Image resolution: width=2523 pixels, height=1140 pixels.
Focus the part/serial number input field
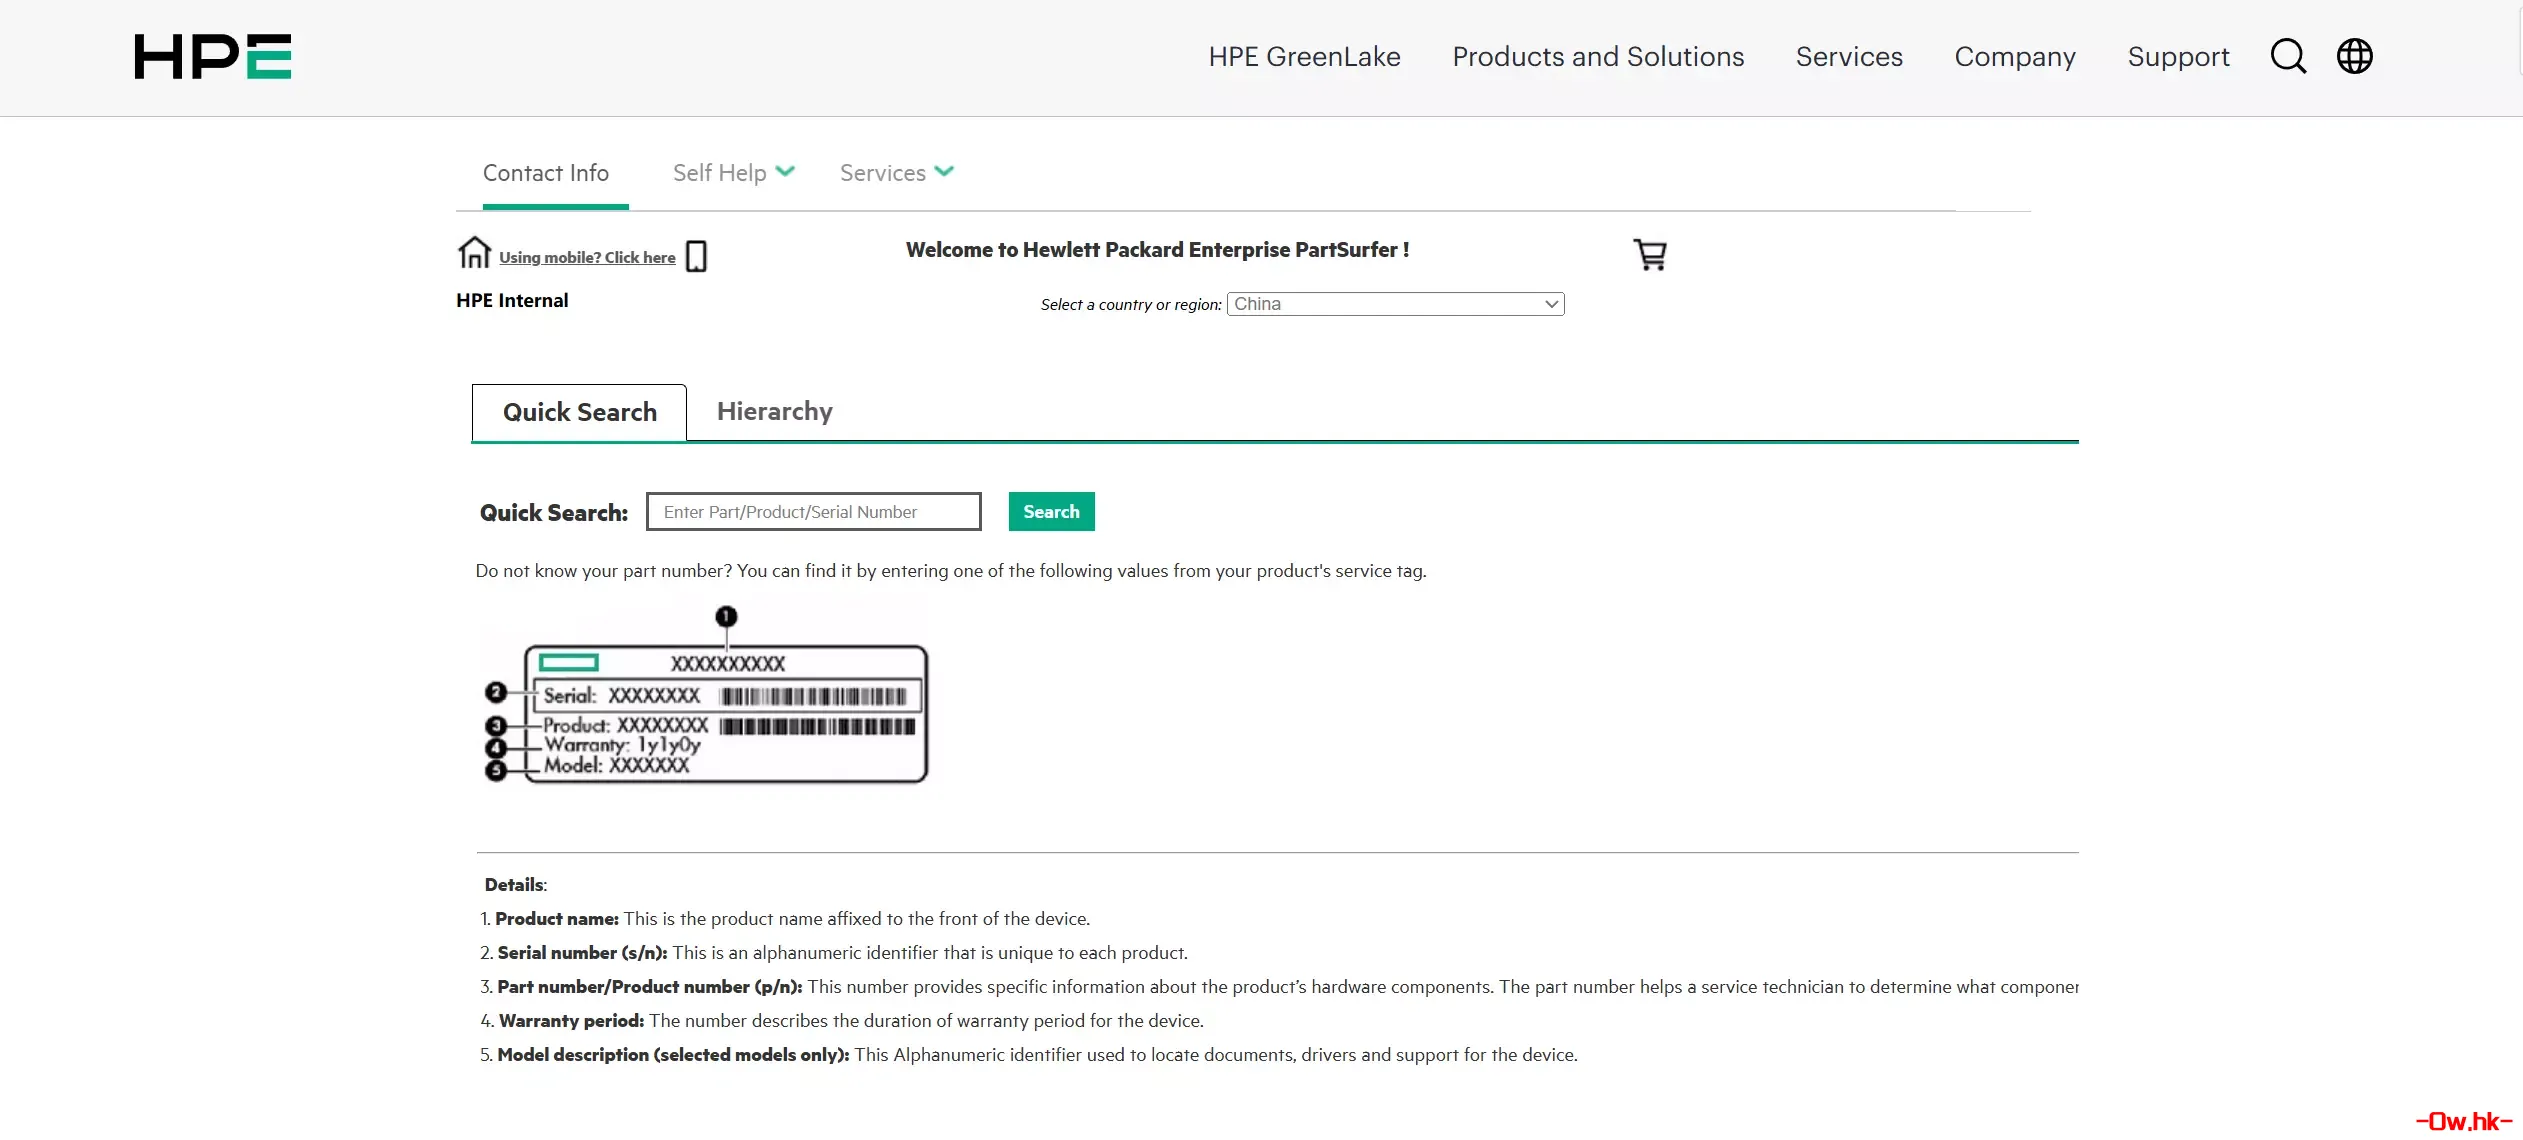[x=813, y=512]
